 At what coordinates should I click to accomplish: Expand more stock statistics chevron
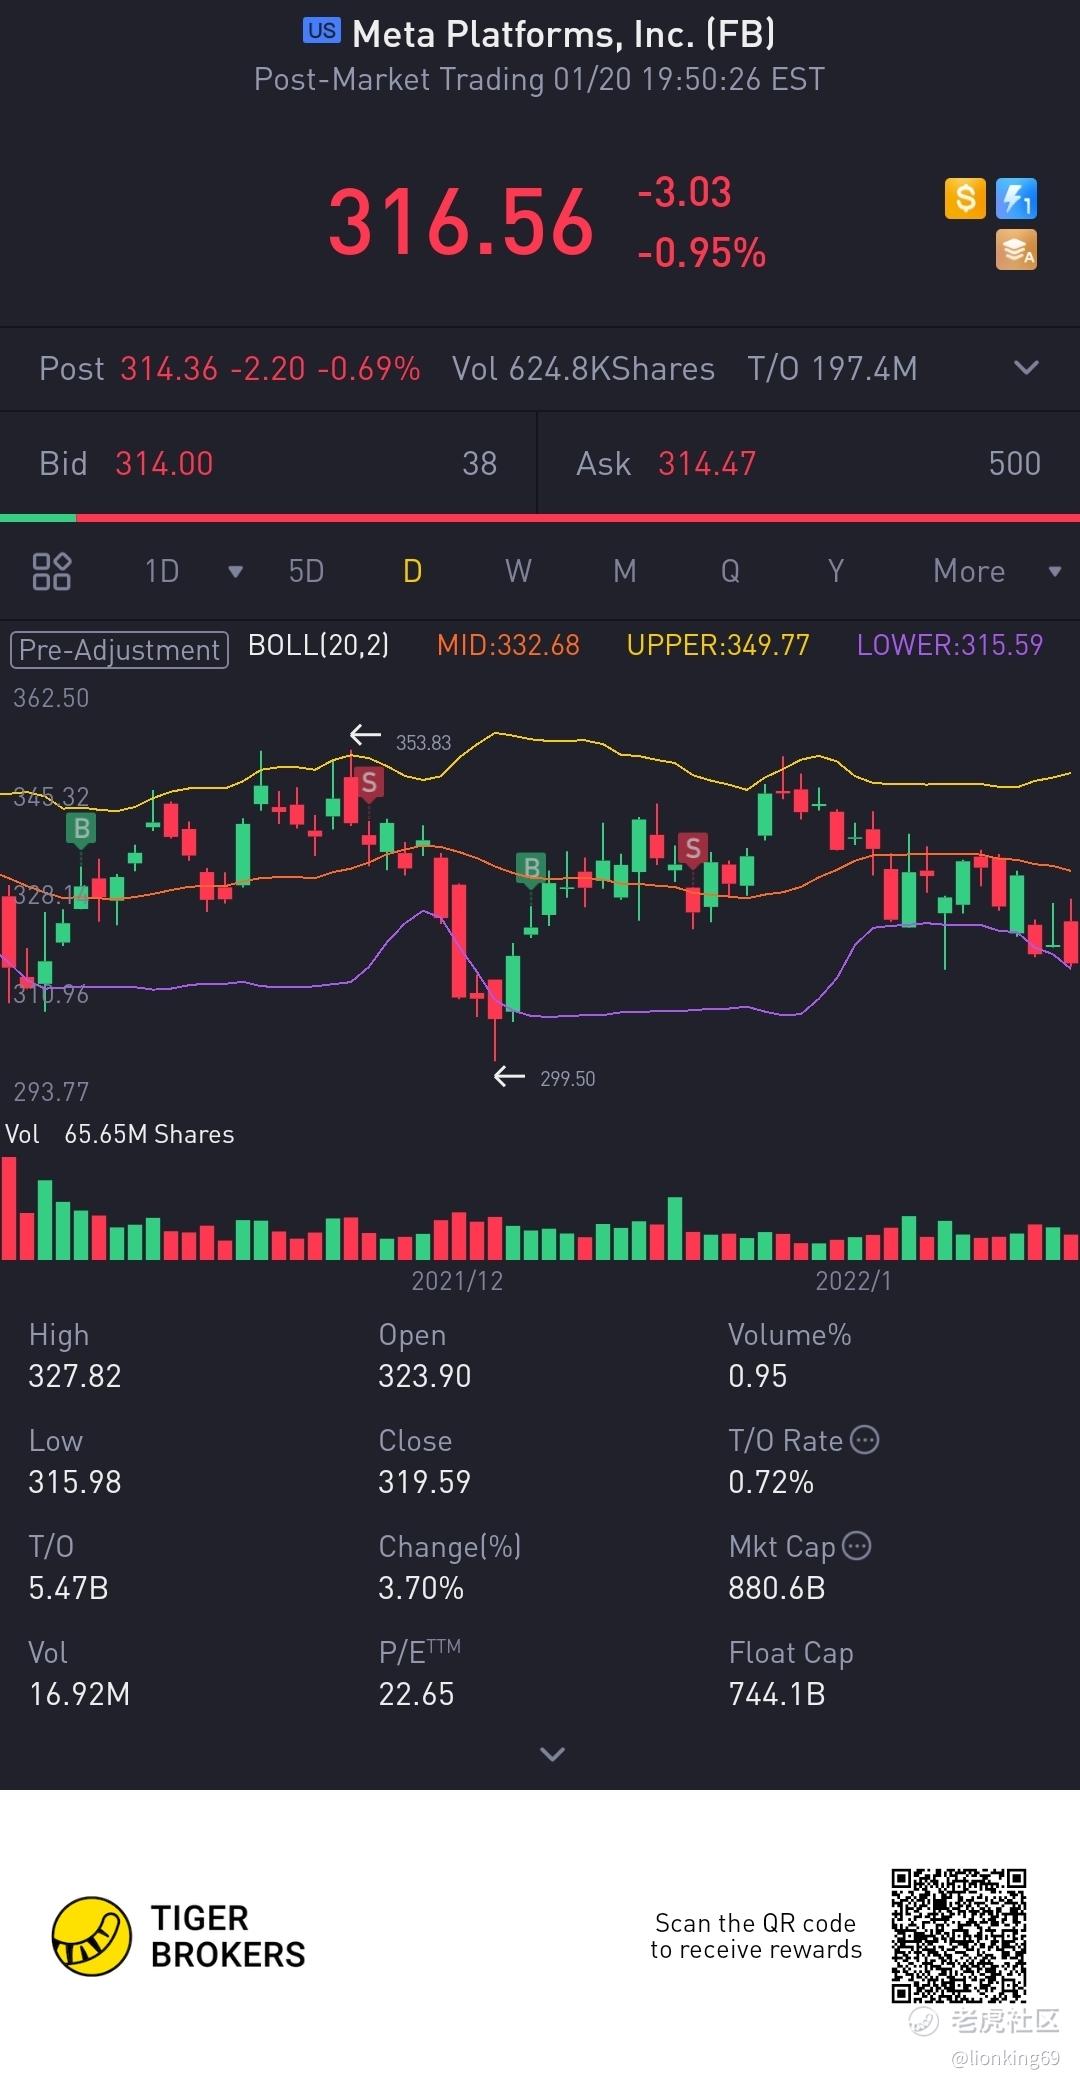pyautogui.click(x=552, y=1753)
